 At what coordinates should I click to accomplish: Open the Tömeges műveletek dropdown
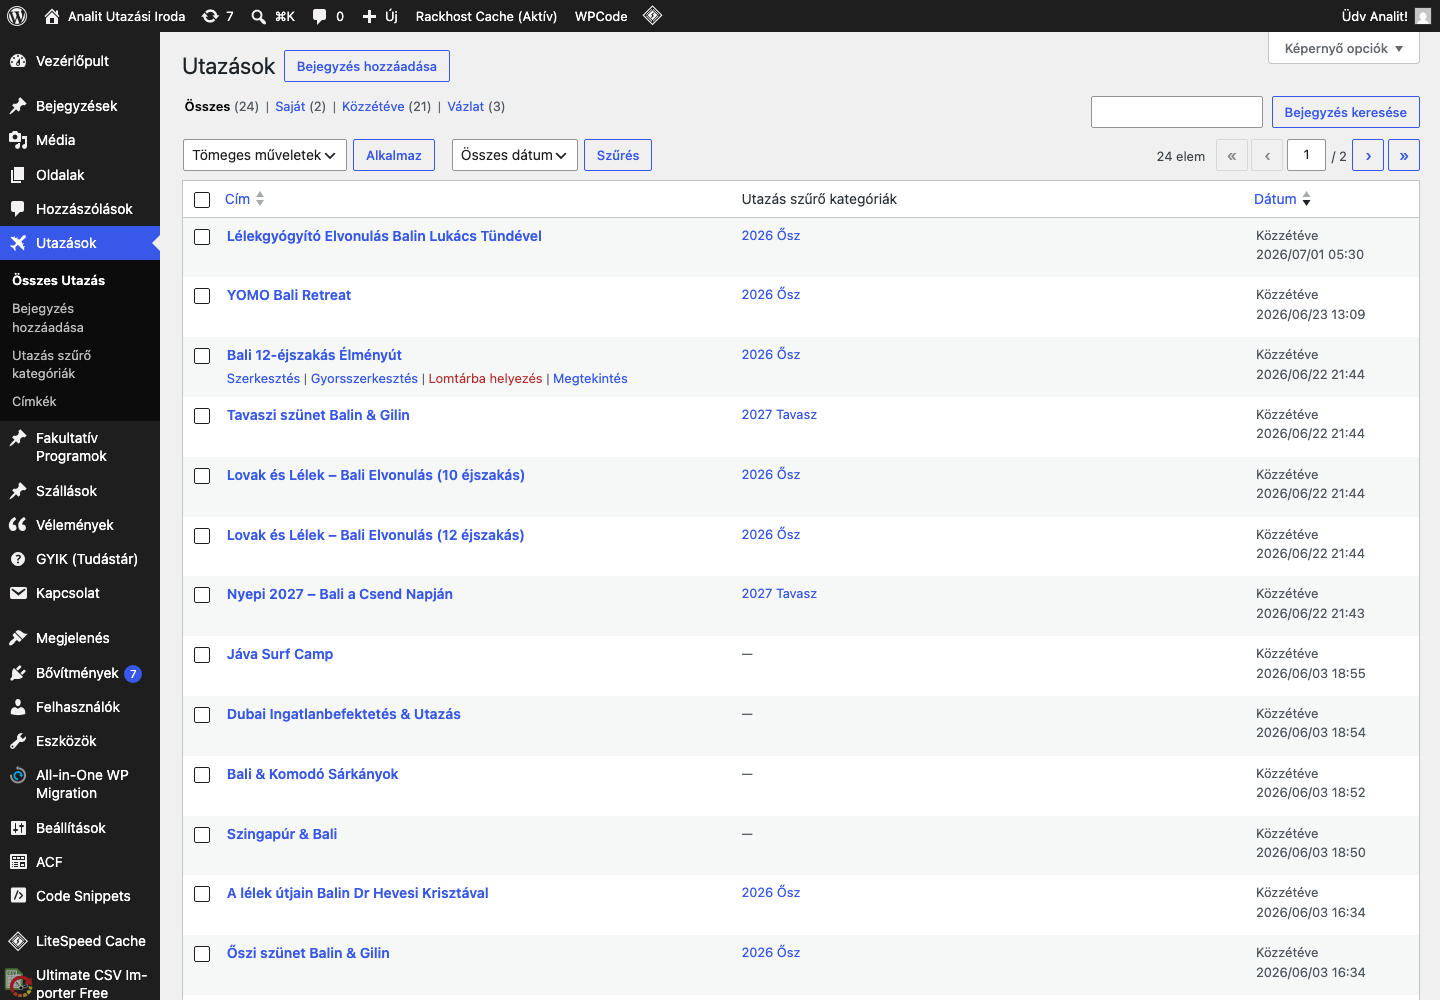click(265, 155)
